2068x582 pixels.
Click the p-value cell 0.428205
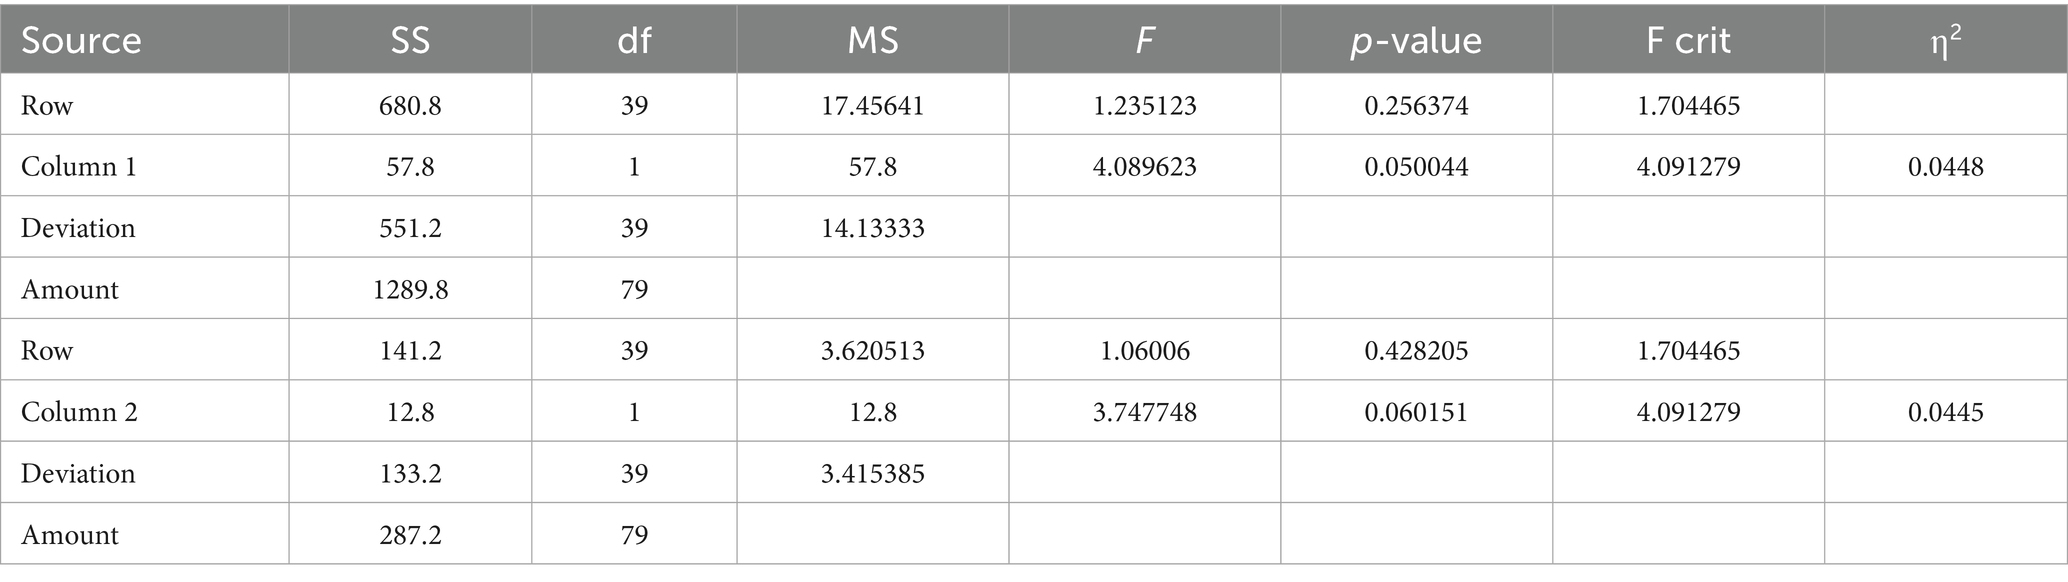(1416, 351)
